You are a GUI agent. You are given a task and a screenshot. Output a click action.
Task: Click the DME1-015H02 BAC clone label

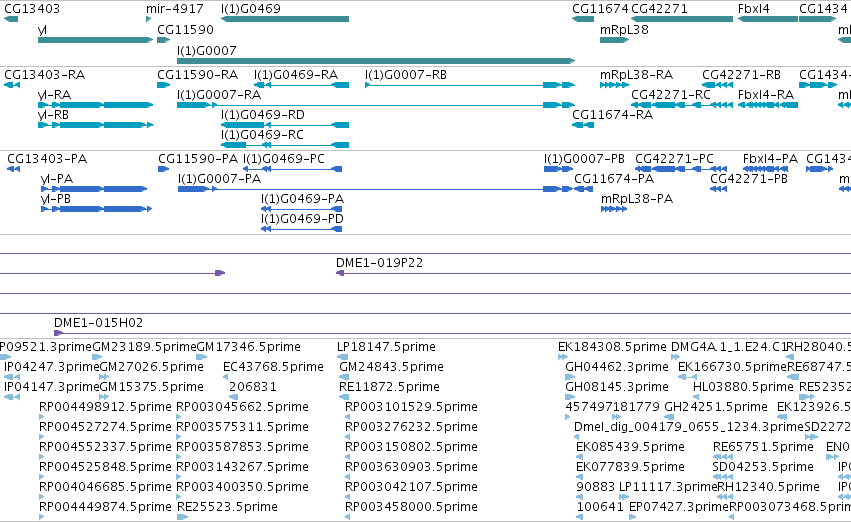(99, 323)
